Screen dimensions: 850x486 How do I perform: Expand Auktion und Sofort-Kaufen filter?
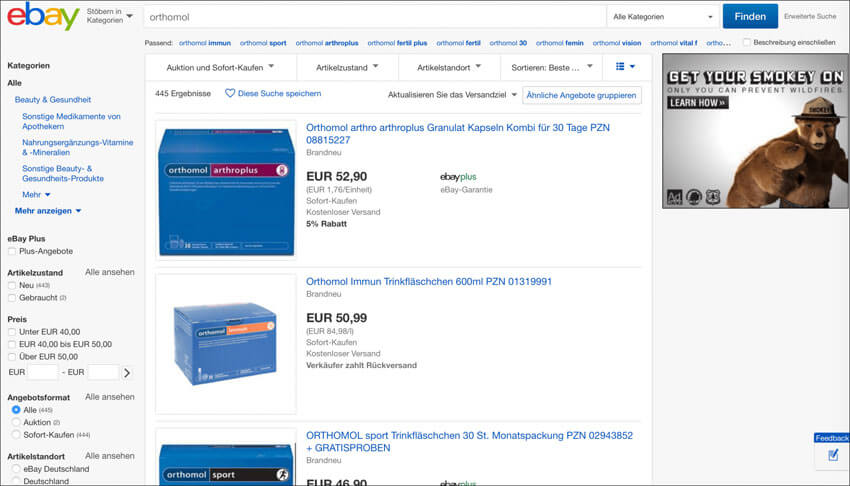tap(220, 67)
